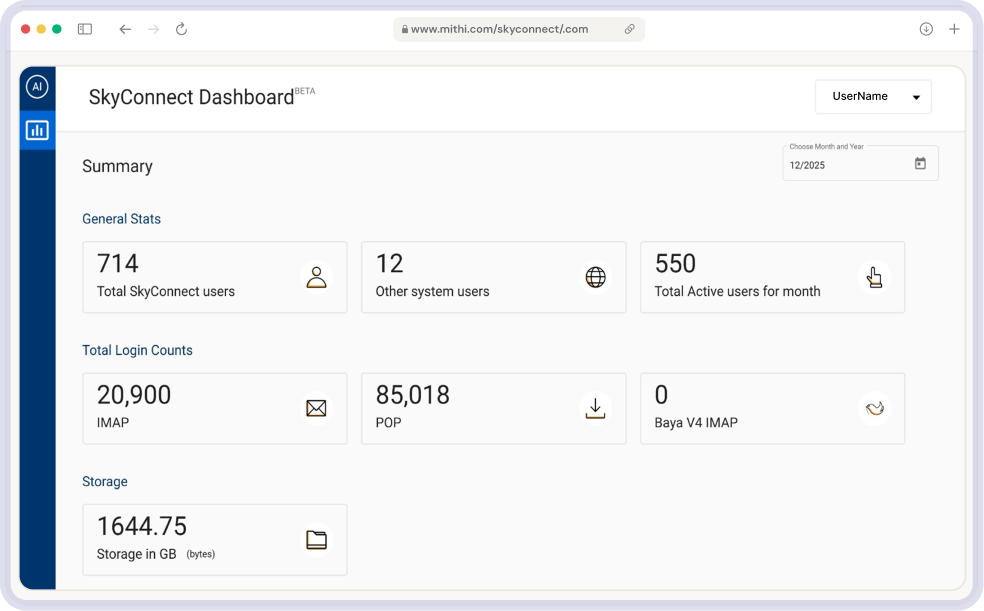The width and height of the screenshot is (984, 611).
Task: Click the BETA superscript tag
Action: click(305, 91)
